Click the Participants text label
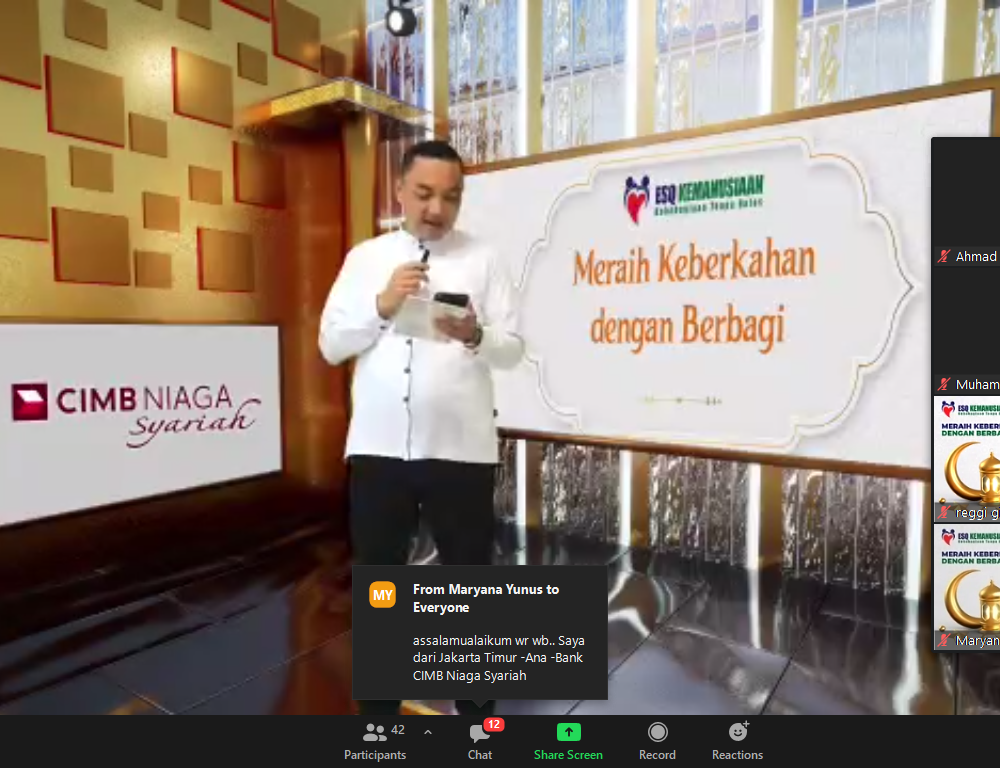Image resolution: width=1000 pixels, height=768 pixels. coord(375,755)
